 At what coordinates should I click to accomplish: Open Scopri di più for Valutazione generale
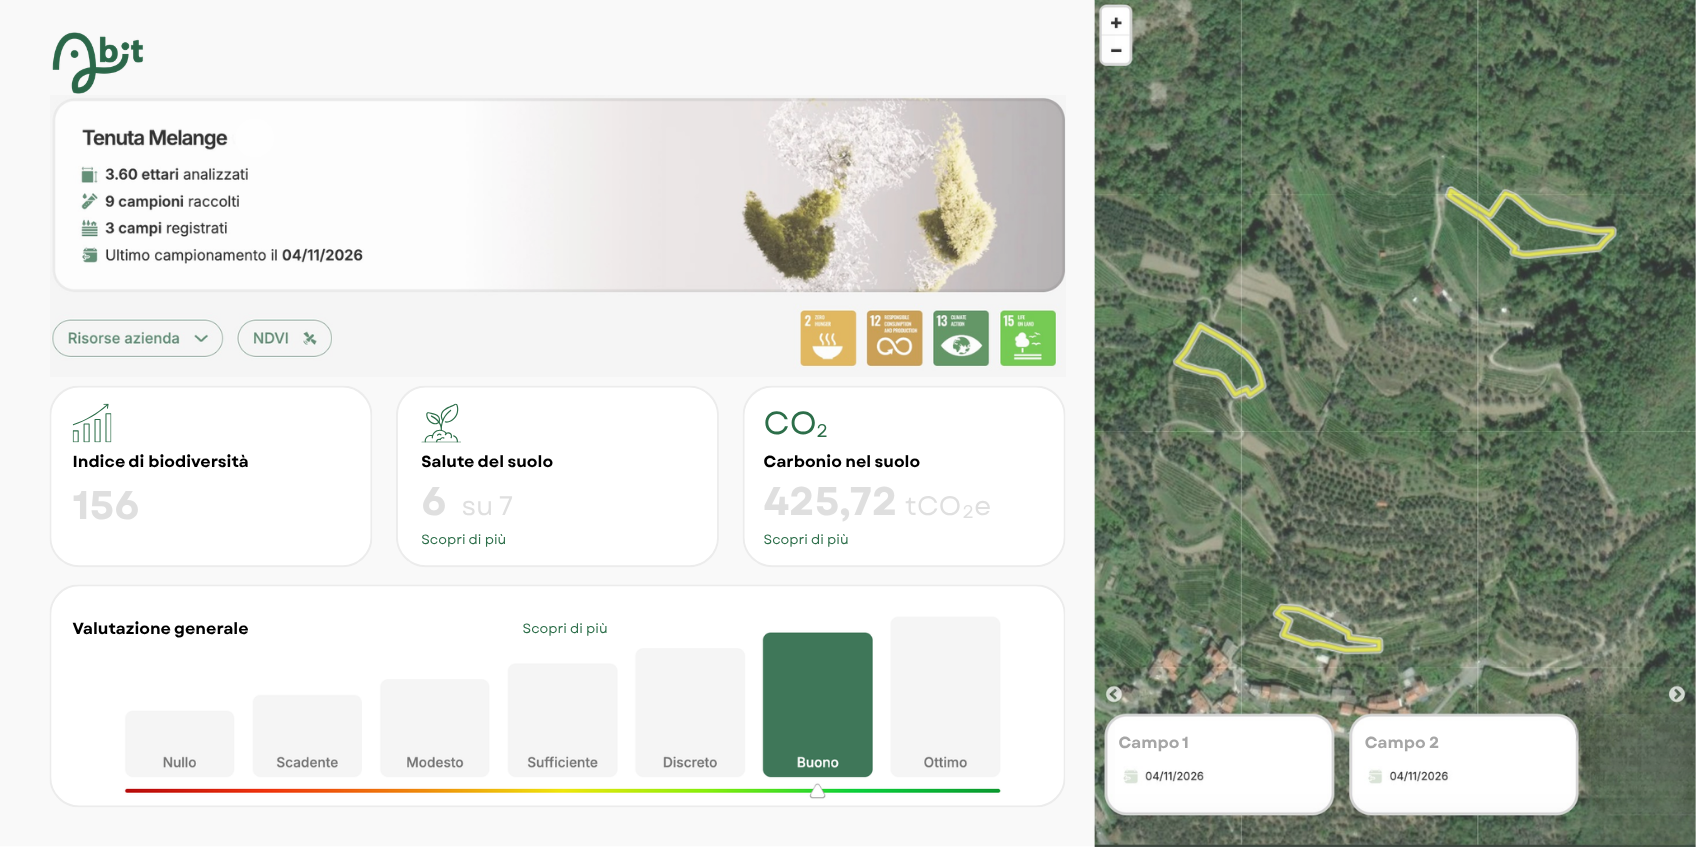[x=564, y=628]
